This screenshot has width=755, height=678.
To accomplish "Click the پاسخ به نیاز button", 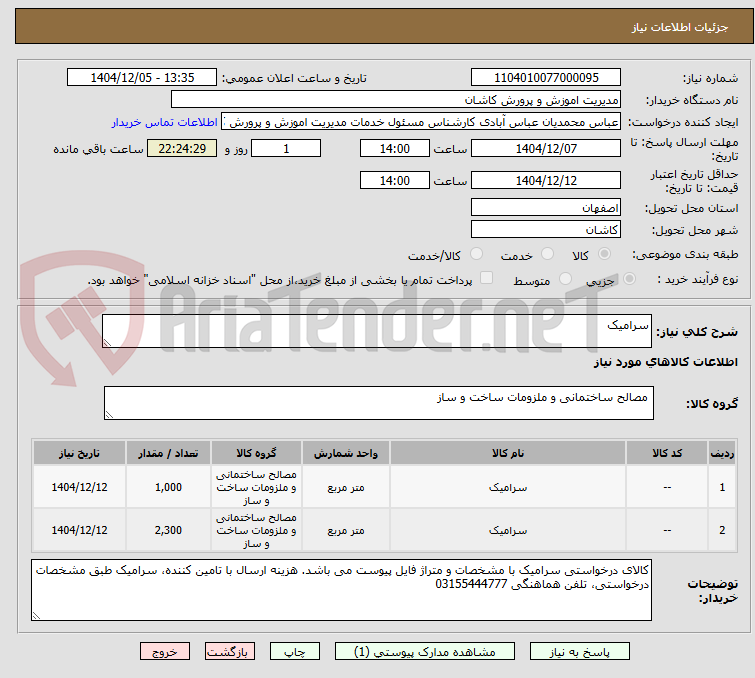I will click(580, 652).
